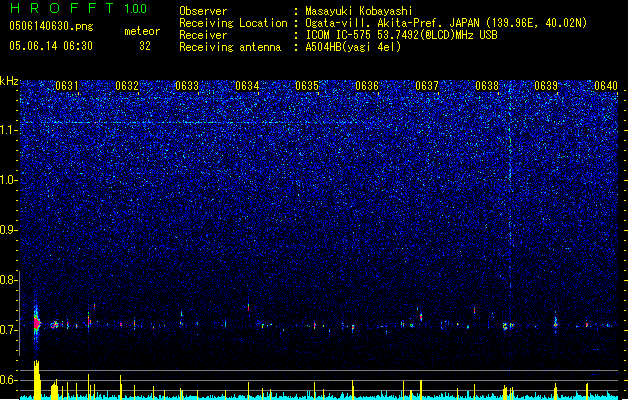Click the HROFFT 1.0.0 title text
The width and height of the screenshot is (629, 400).
pyautogui.click(x=78, y=8)
